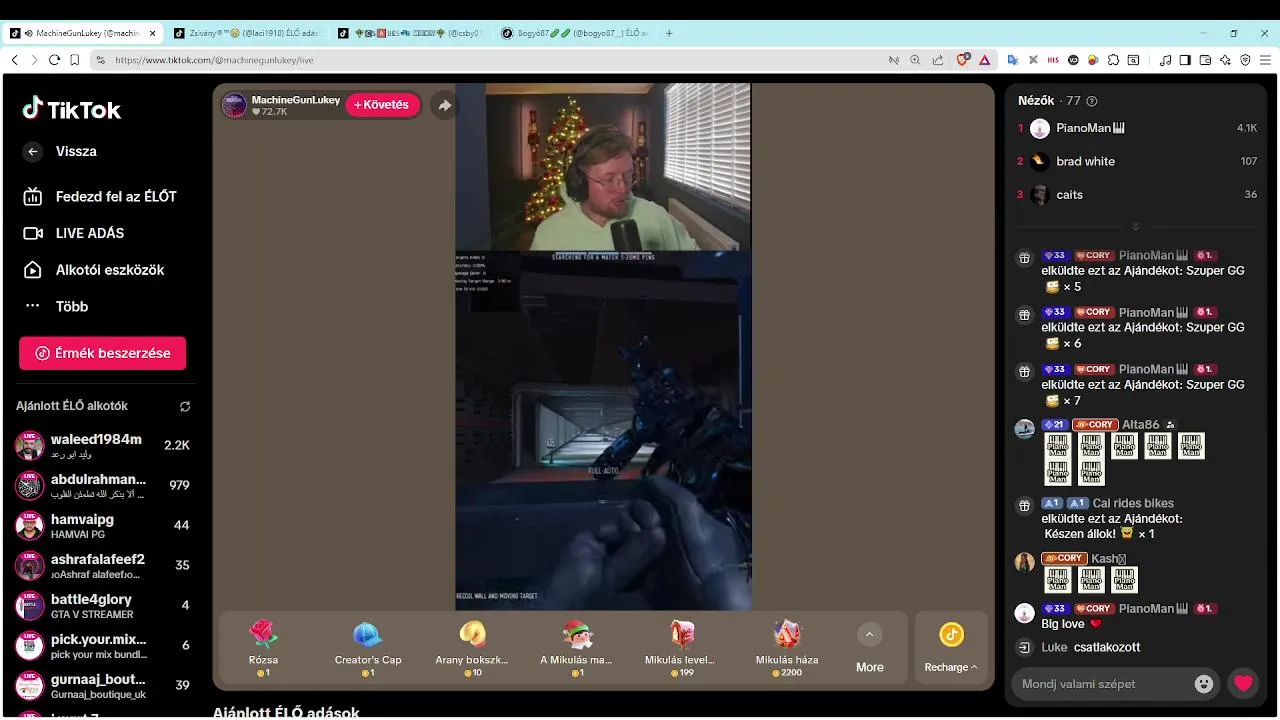Go back in browser history
Image resolution: width=1280 pixels, height=720 pixels.
point(14,60)
